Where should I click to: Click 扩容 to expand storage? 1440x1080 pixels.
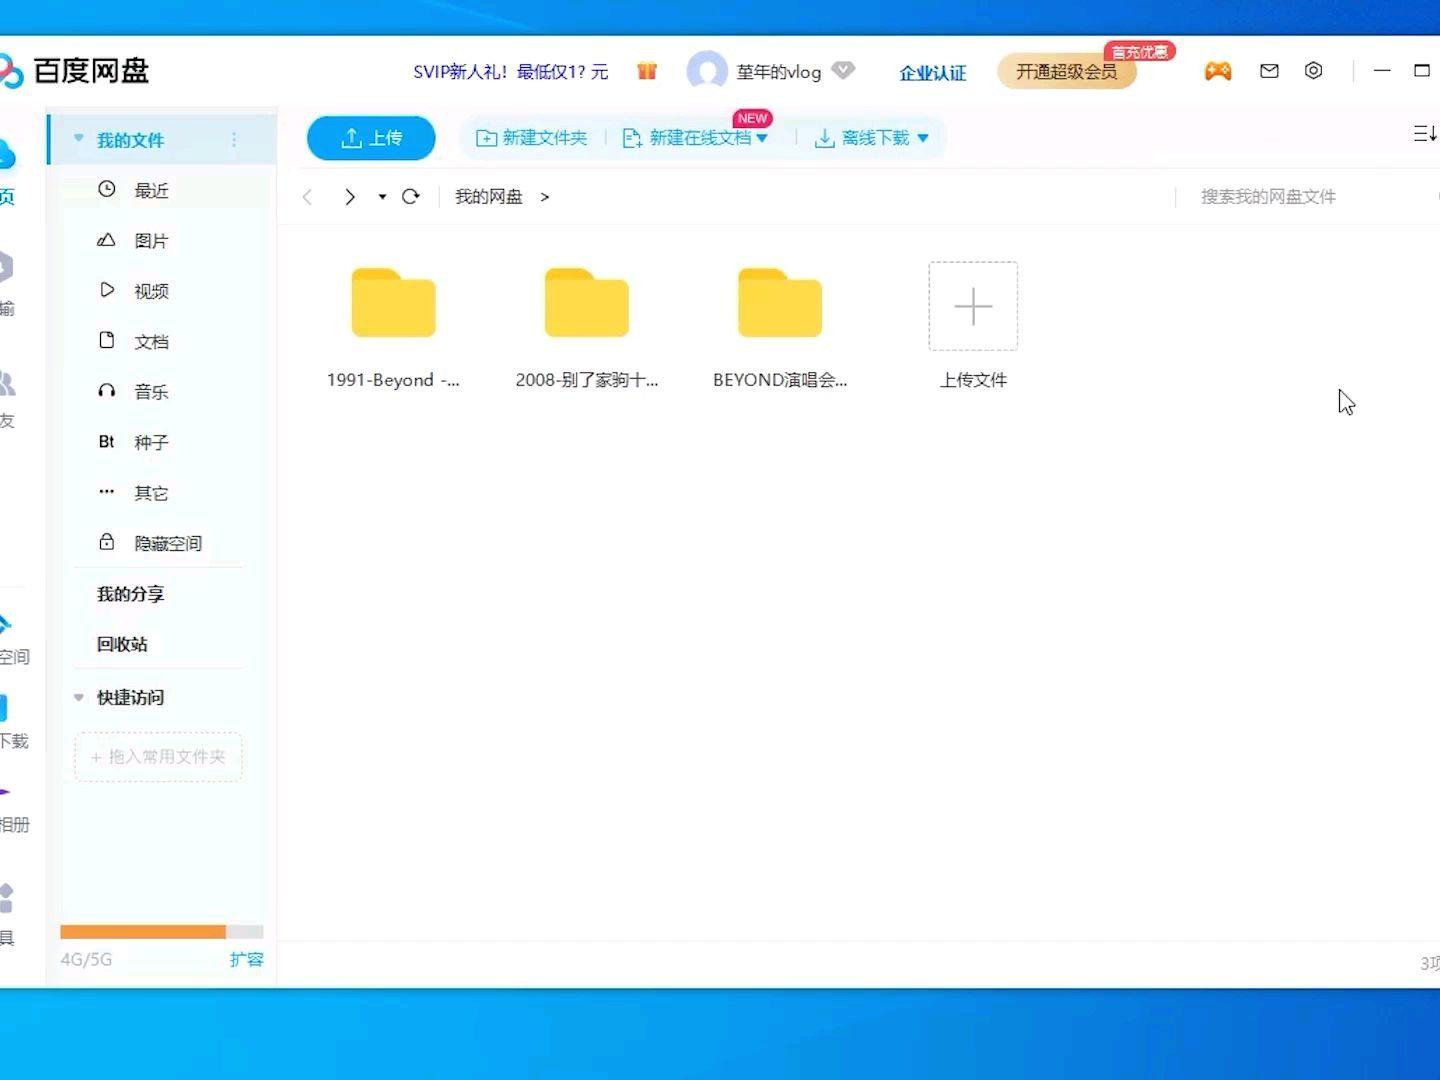246,960
